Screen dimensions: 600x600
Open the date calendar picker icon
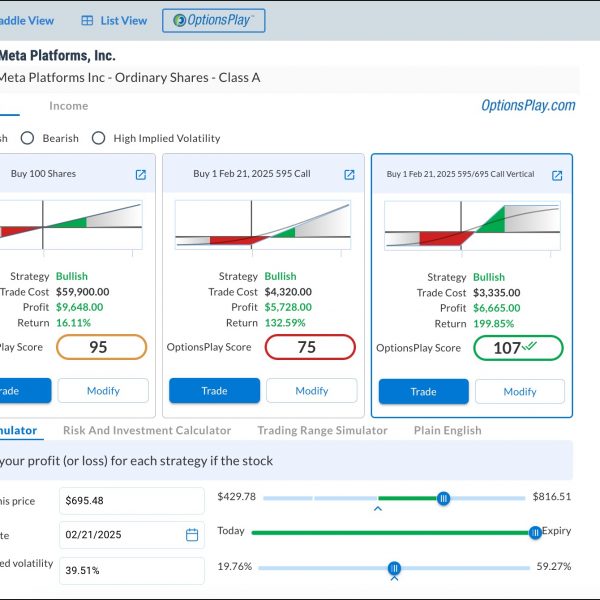coord(192,535)
